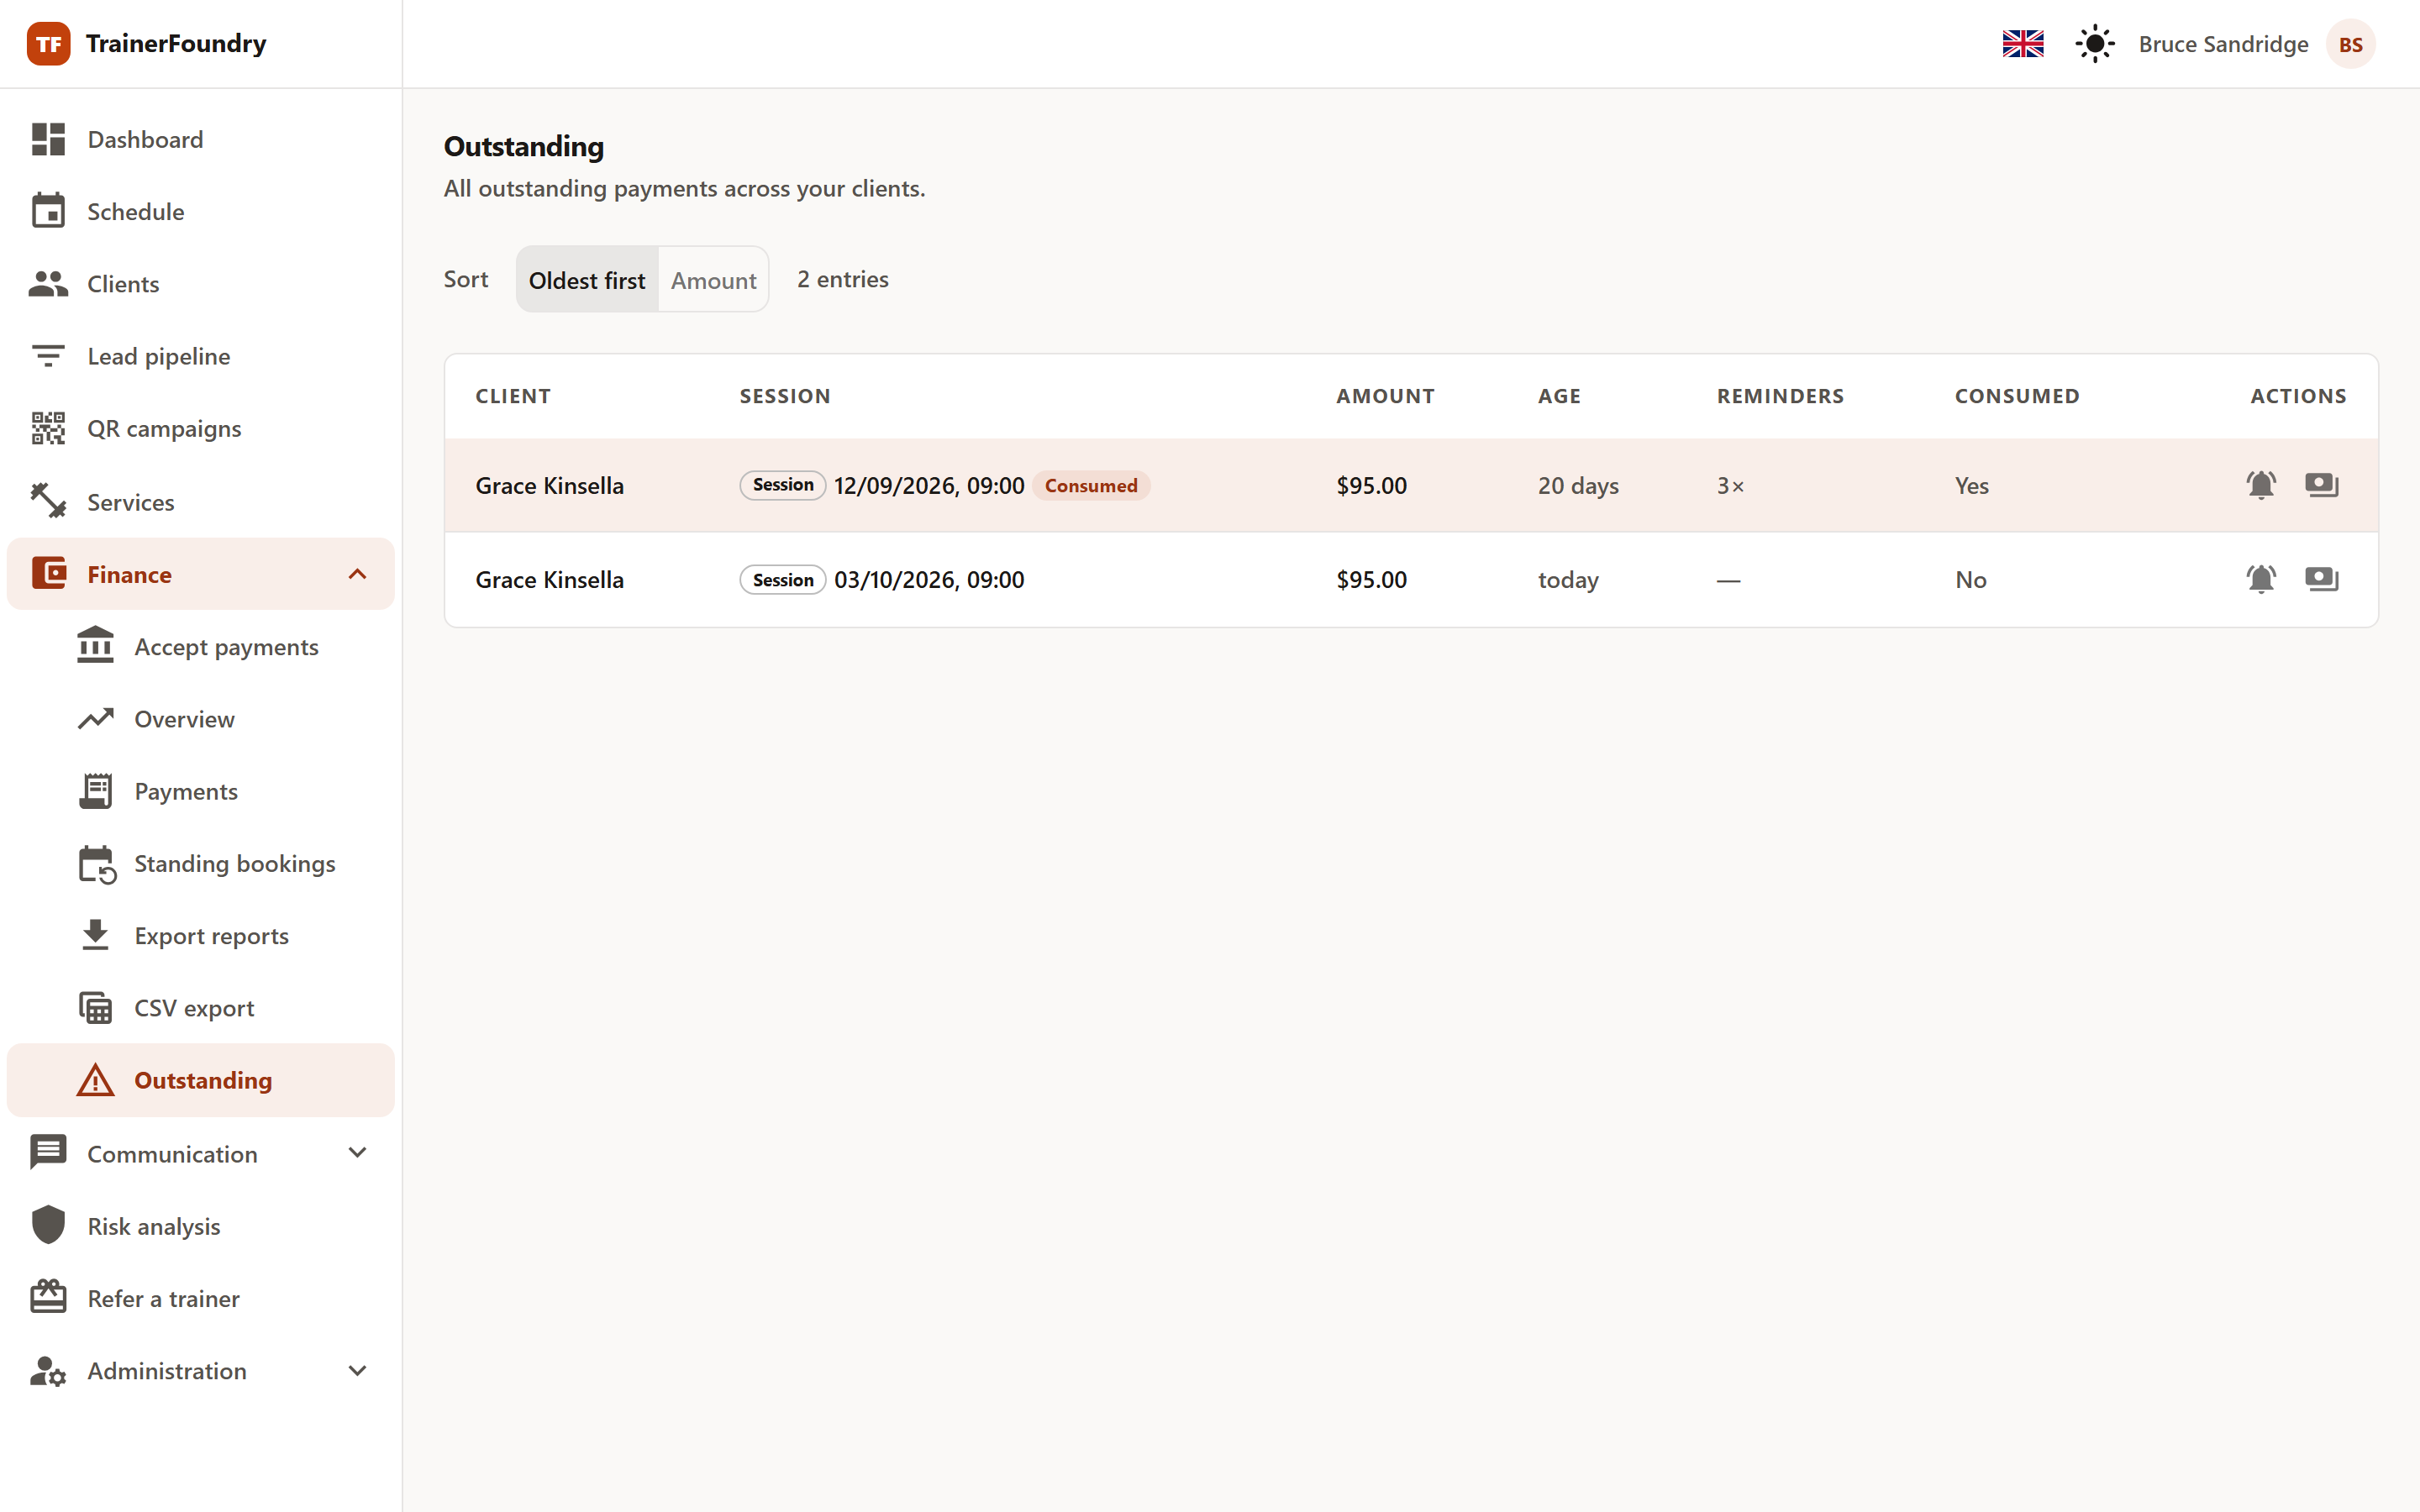Click the Export reports download icon
The width and height of the screenshot is (2420, 1512).
(95, 935)
